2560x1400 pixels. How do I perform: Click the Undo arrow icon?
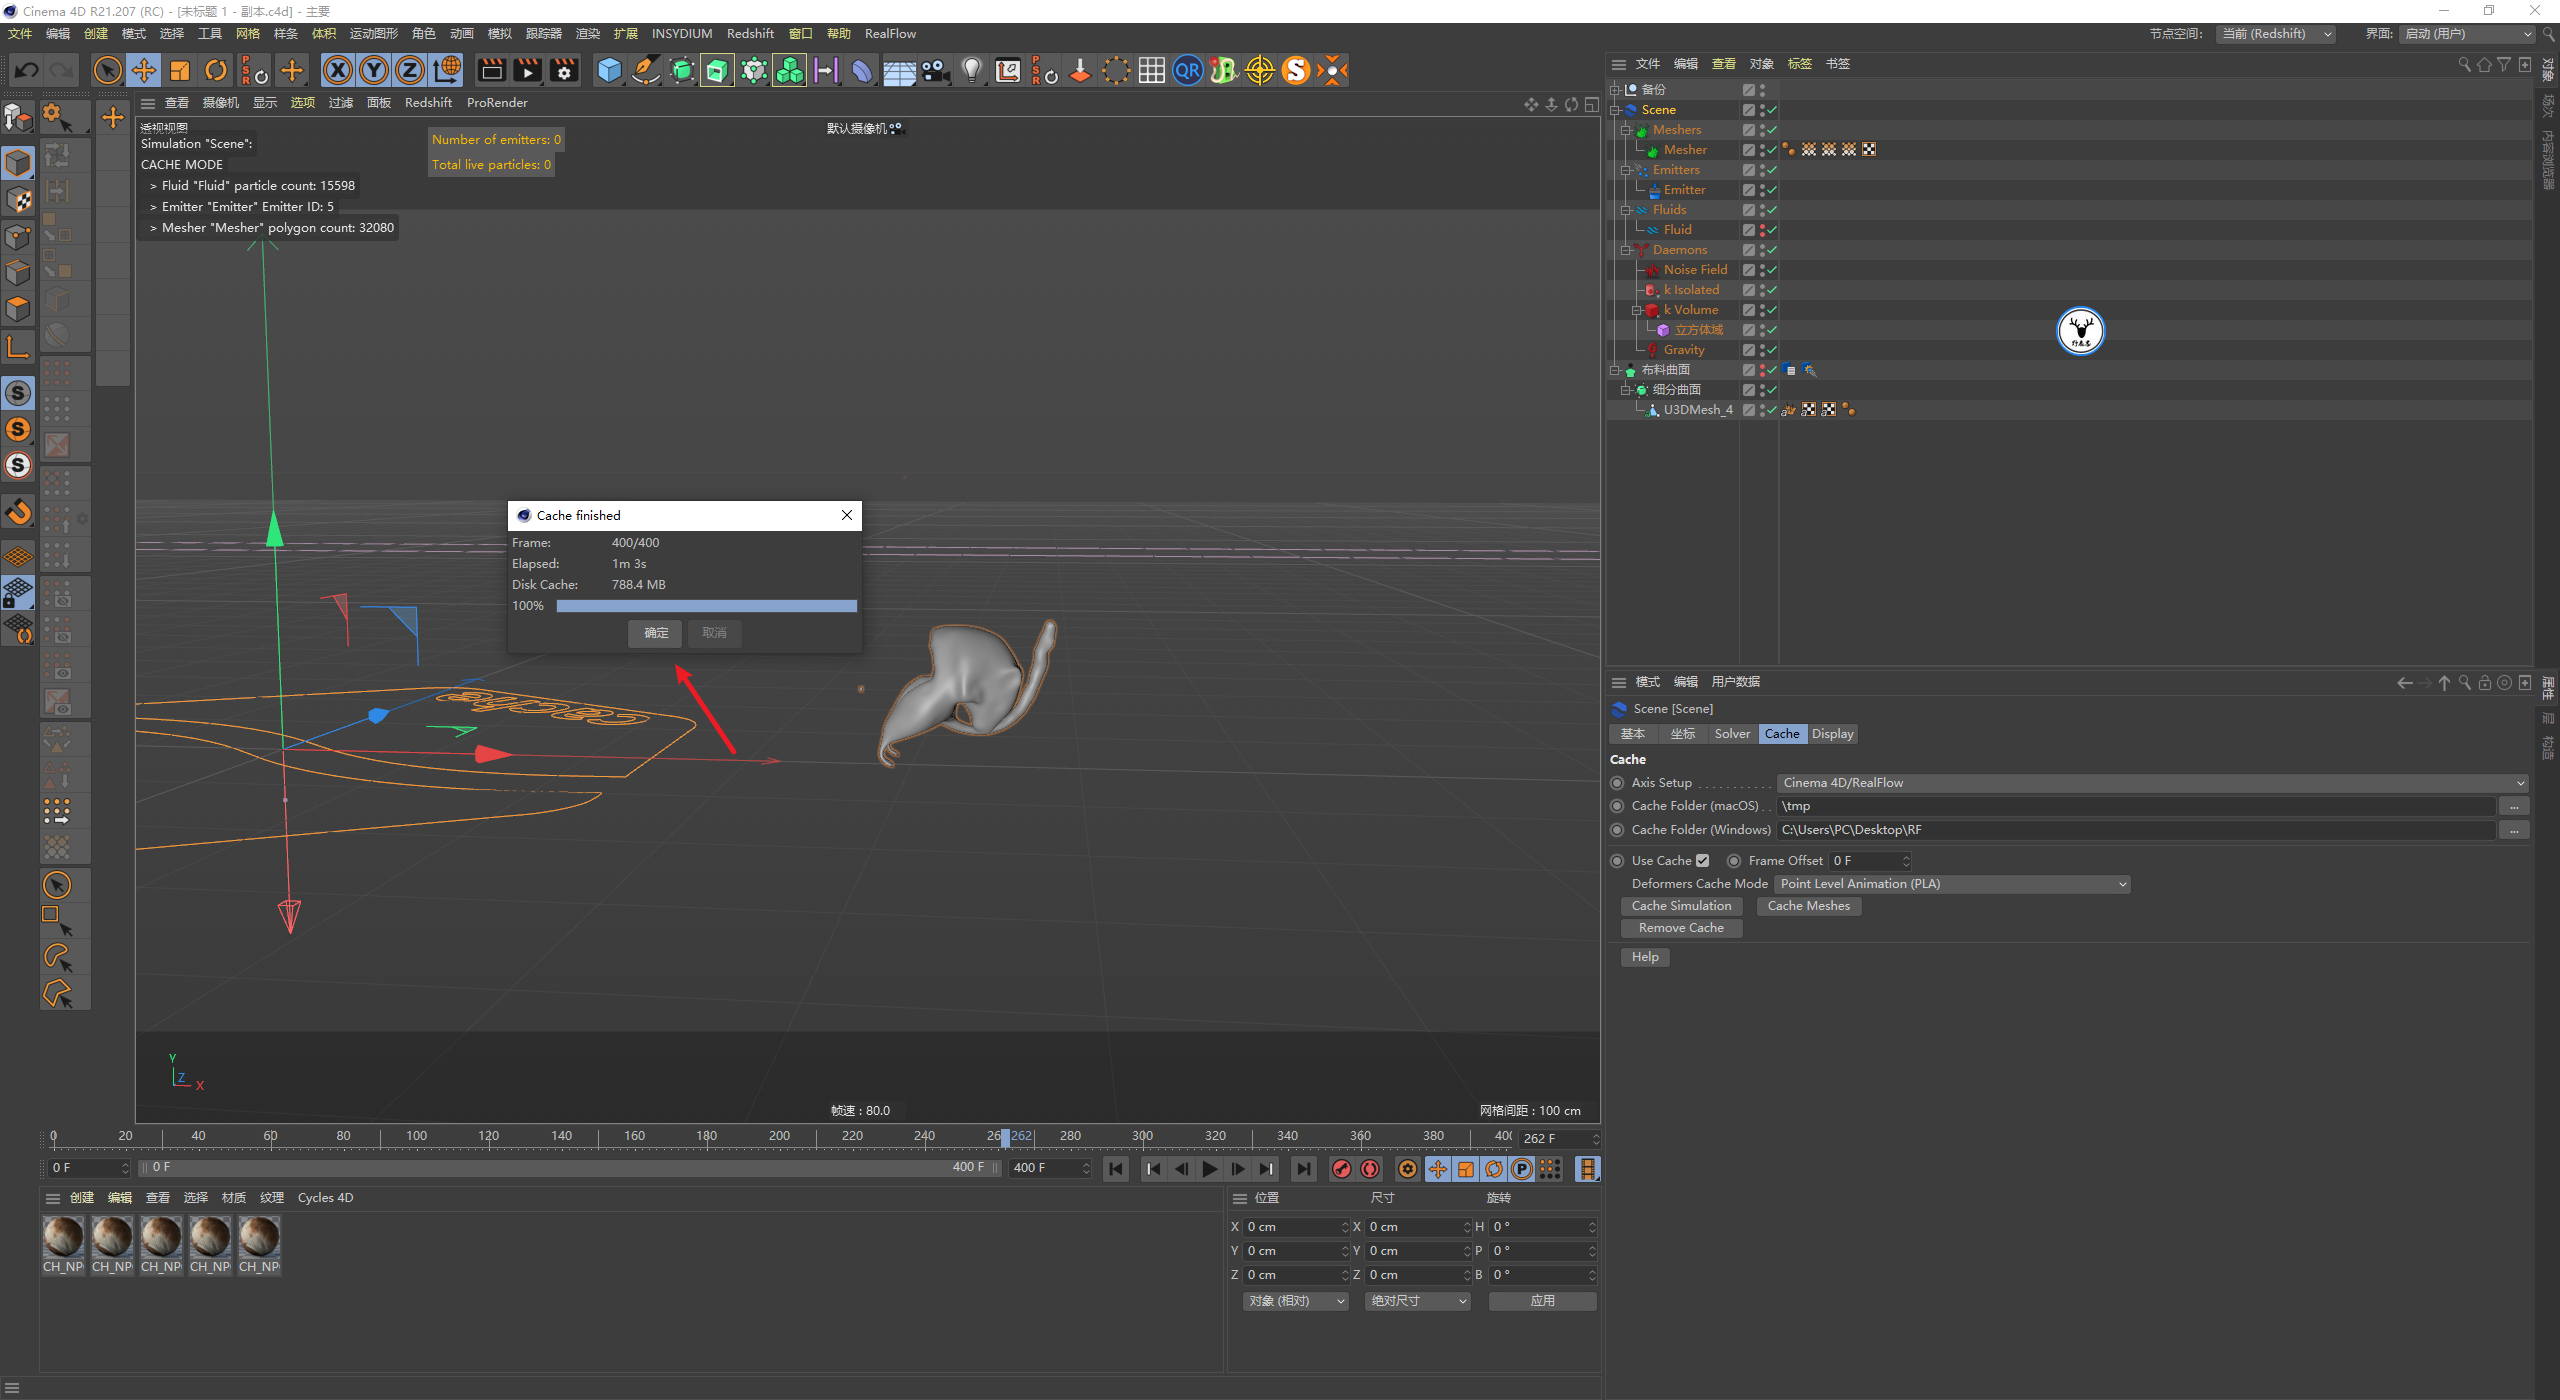coord(27,70)
